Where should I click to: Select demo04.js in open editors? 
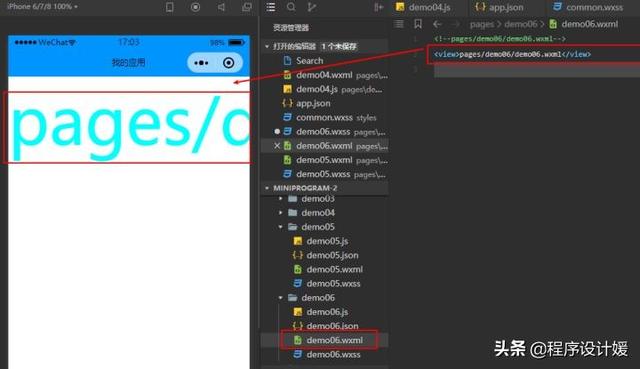click(325, 89)
